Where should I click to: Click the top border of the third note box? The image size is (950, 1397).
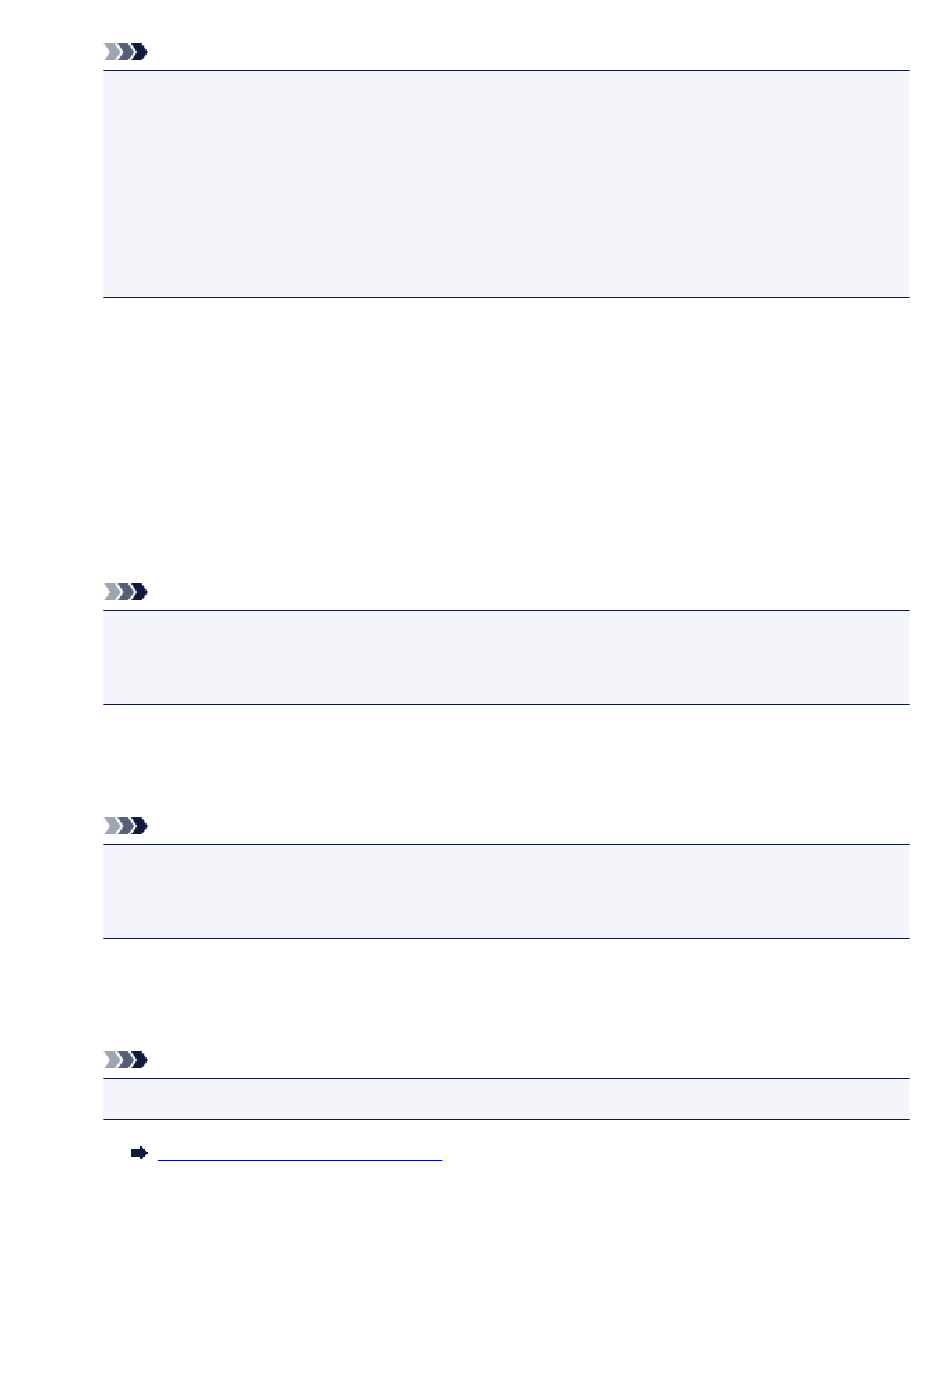point(506,845)
